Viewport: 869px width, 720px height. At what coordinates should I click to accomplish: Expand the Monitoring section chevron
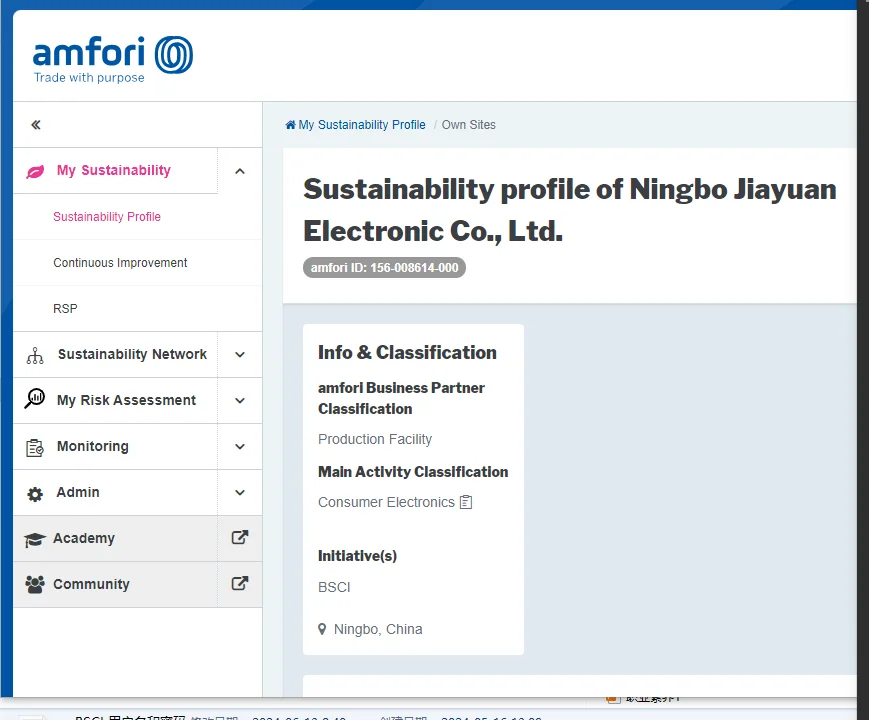(240, 447)
